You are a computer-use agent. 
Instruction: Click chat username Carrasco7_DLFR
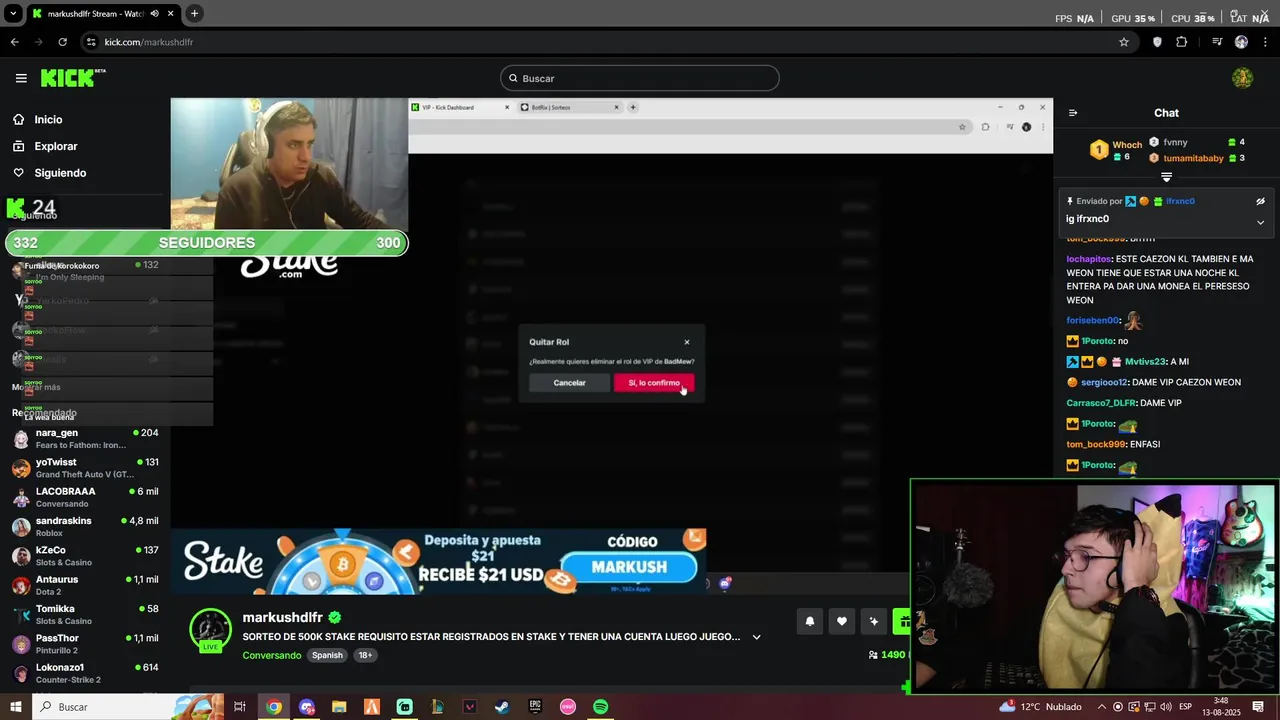point(1101,403)
